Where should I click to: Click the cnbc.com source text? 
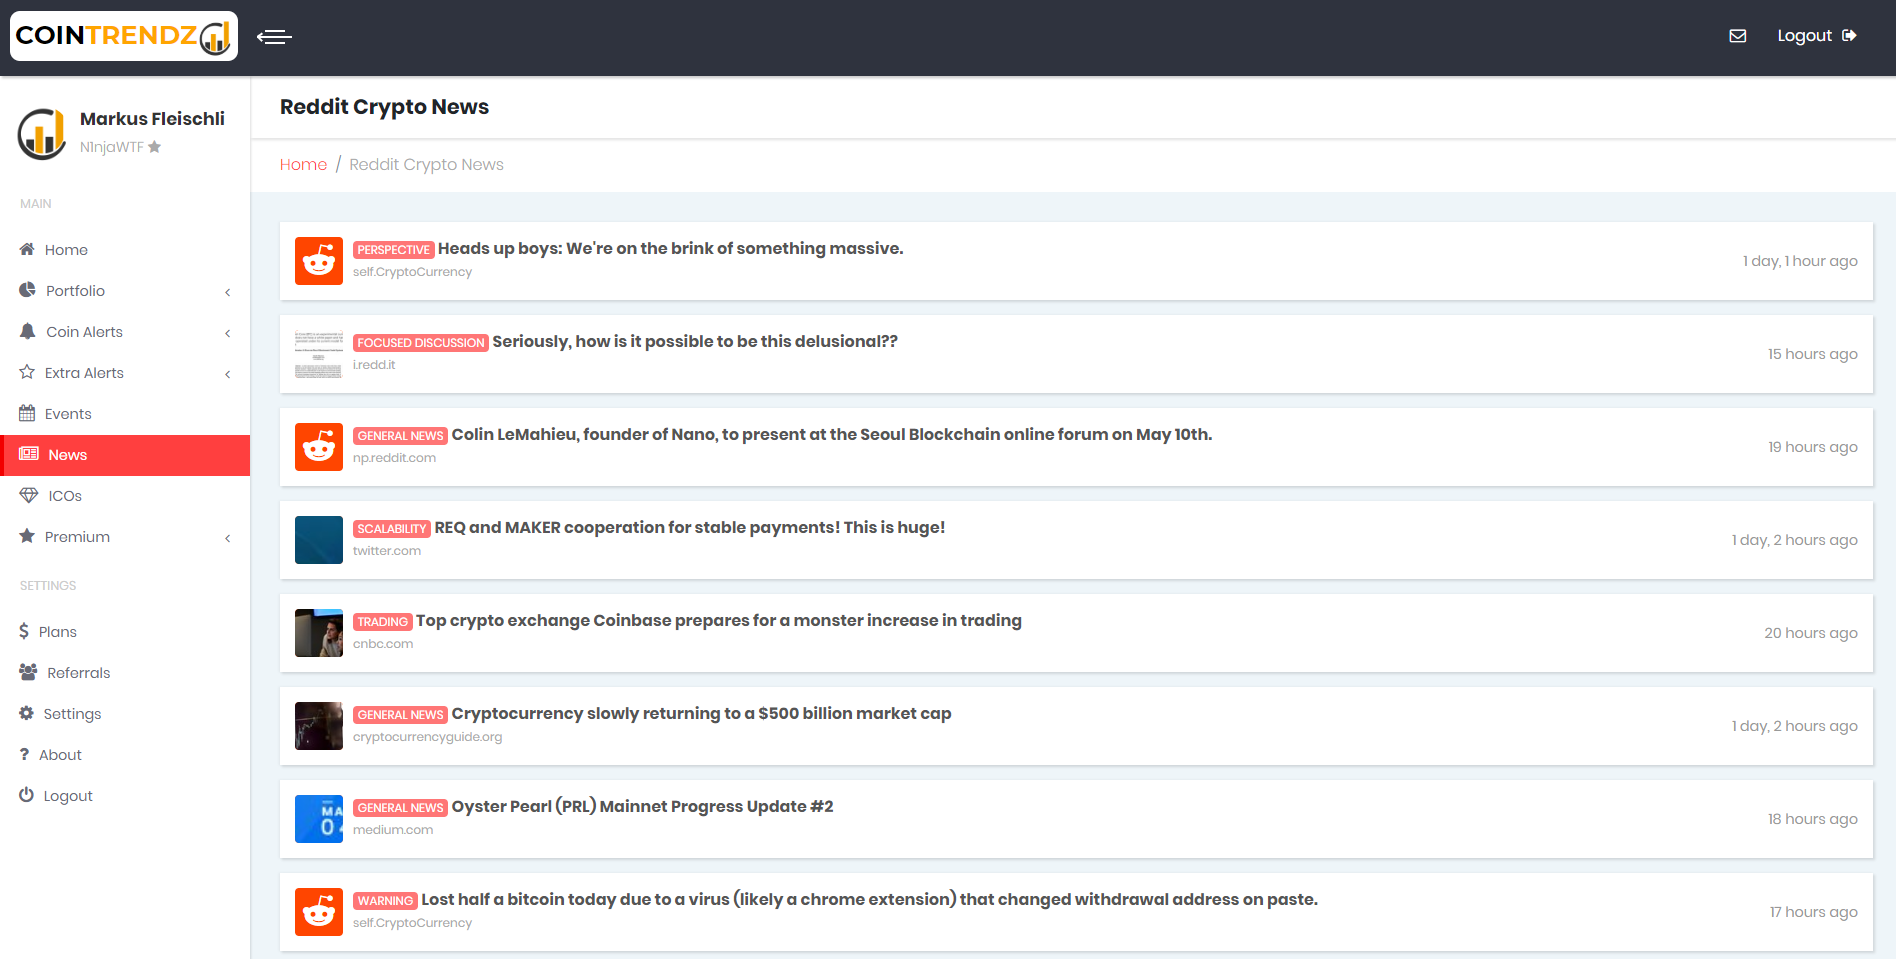coord(383,644)
